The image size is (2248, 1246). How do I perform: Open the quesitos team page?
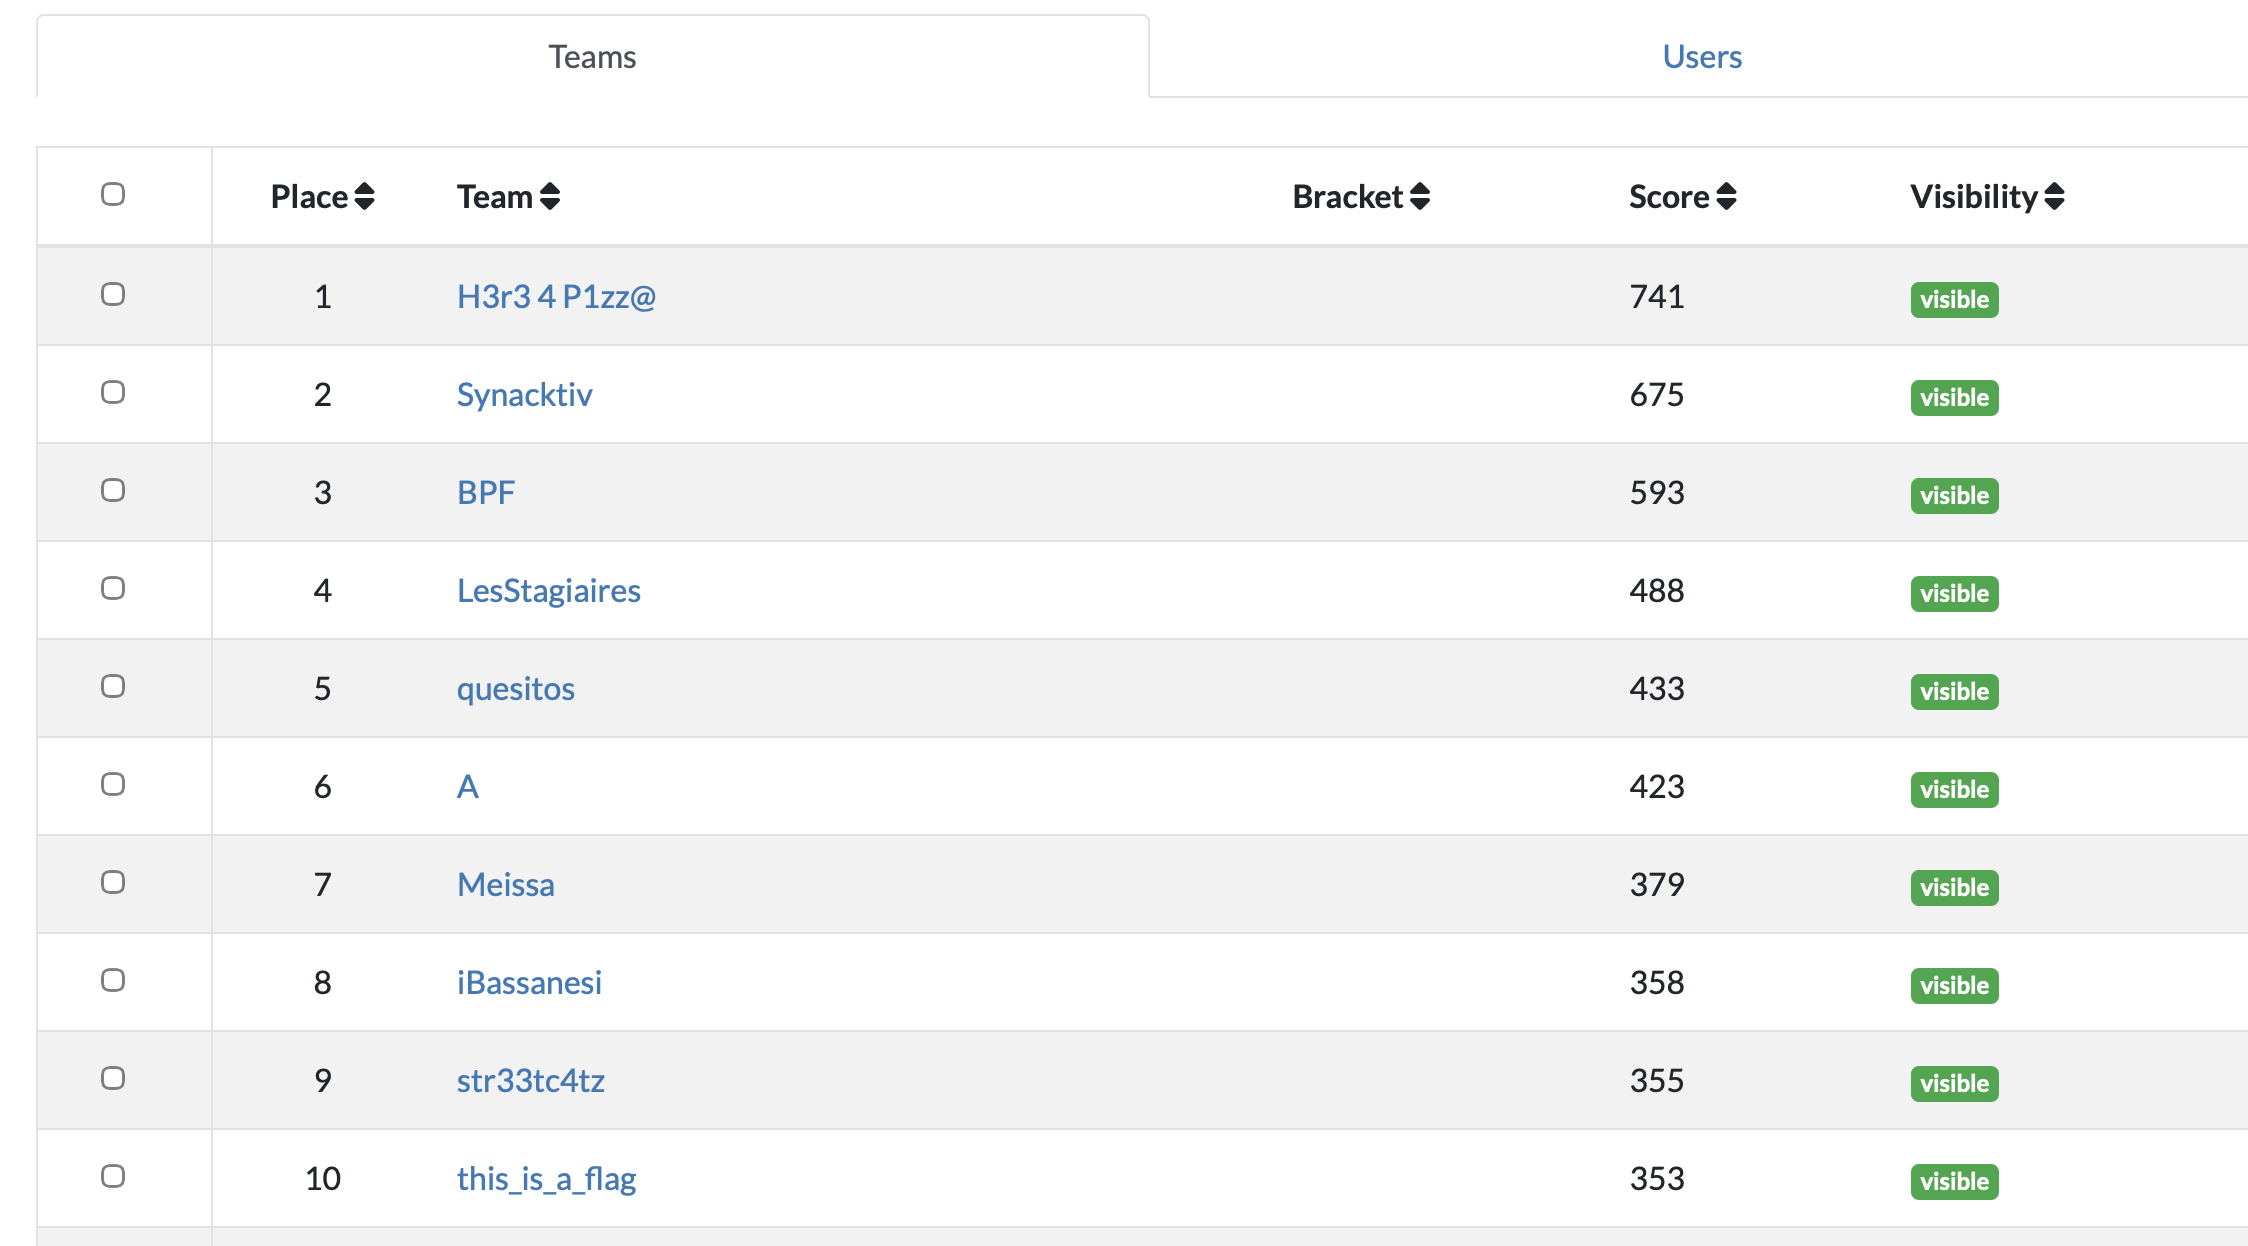pos(515,689)
